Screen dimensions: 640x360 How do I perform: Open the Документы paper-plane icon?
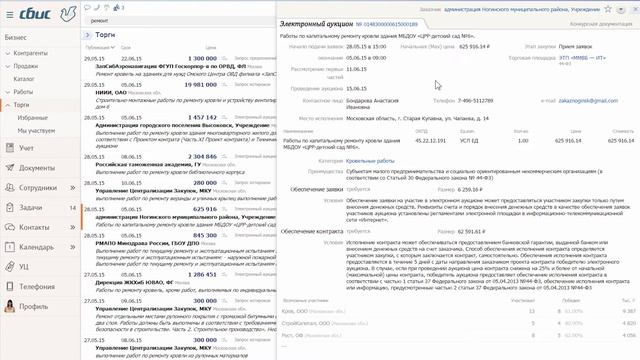point(10,167)
